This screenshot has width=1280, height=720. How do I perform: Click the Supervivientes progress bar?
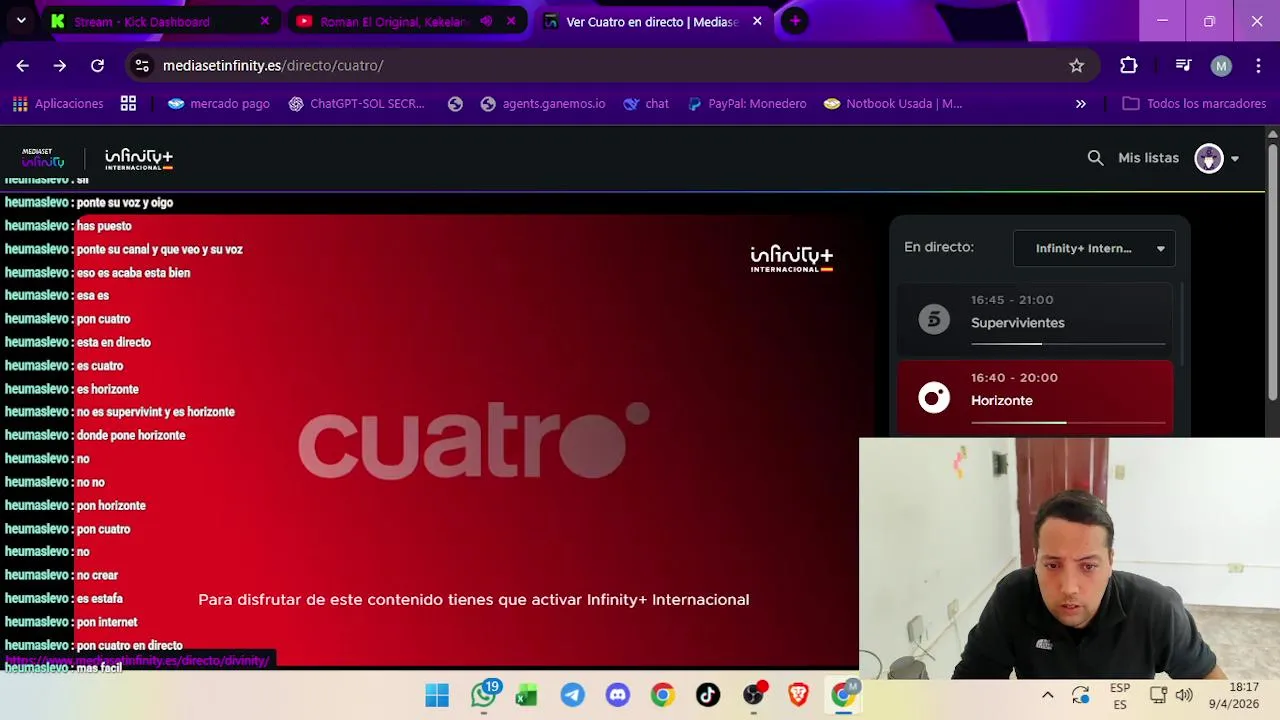[1068, 344]
